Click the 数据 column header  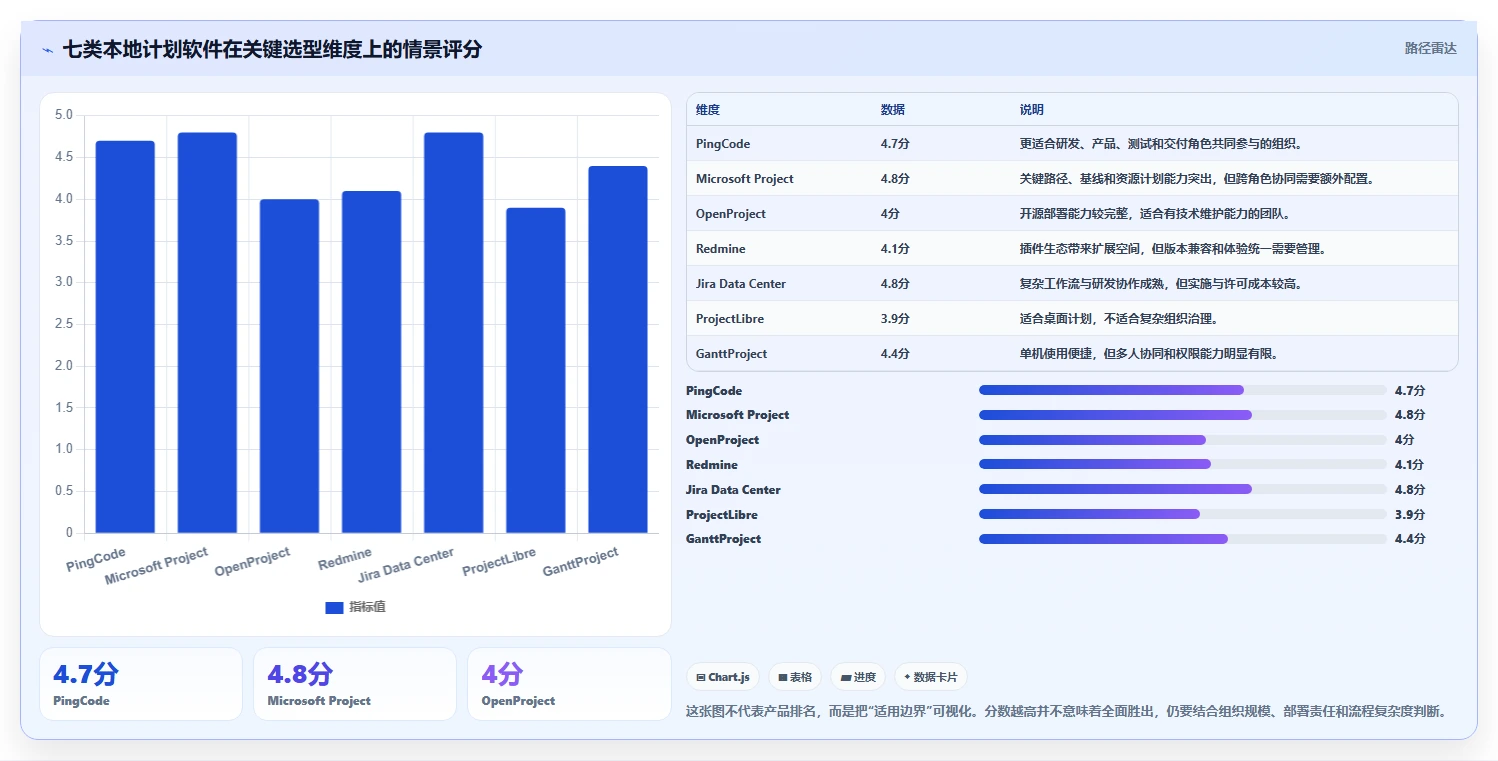click(893, 109)
